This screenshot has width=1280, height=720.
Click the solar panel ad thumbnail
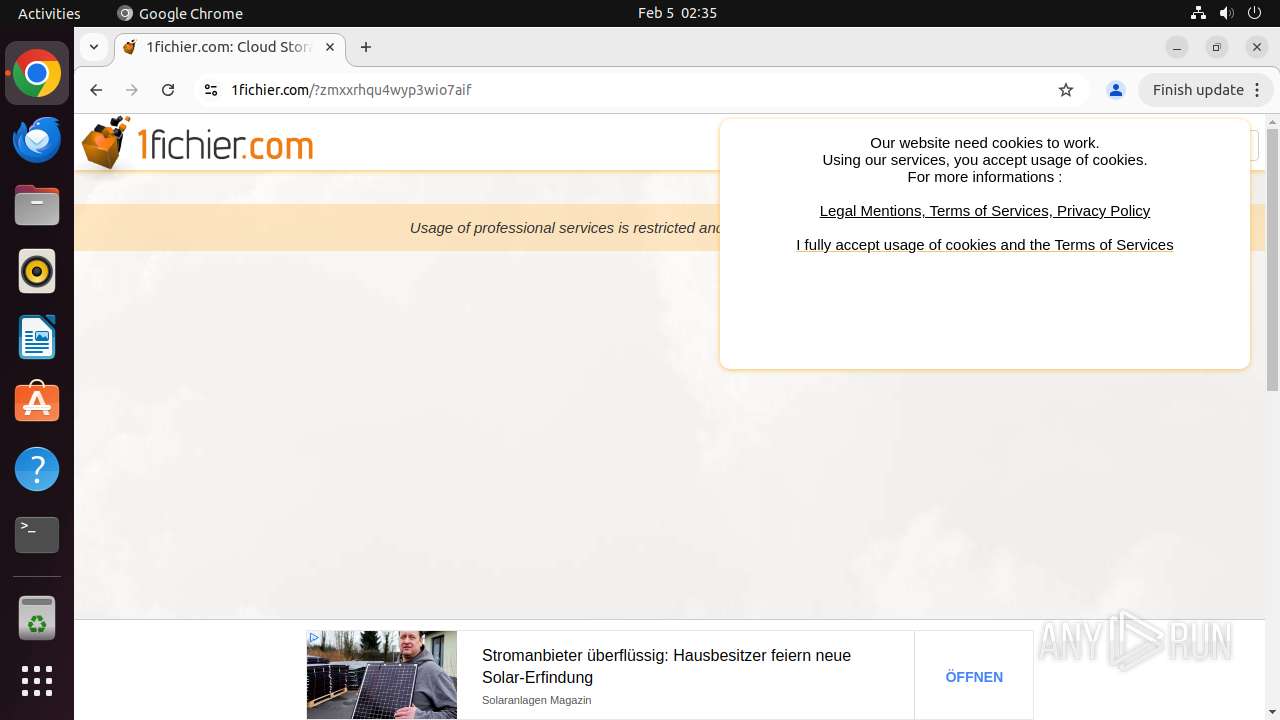[382, 675]
